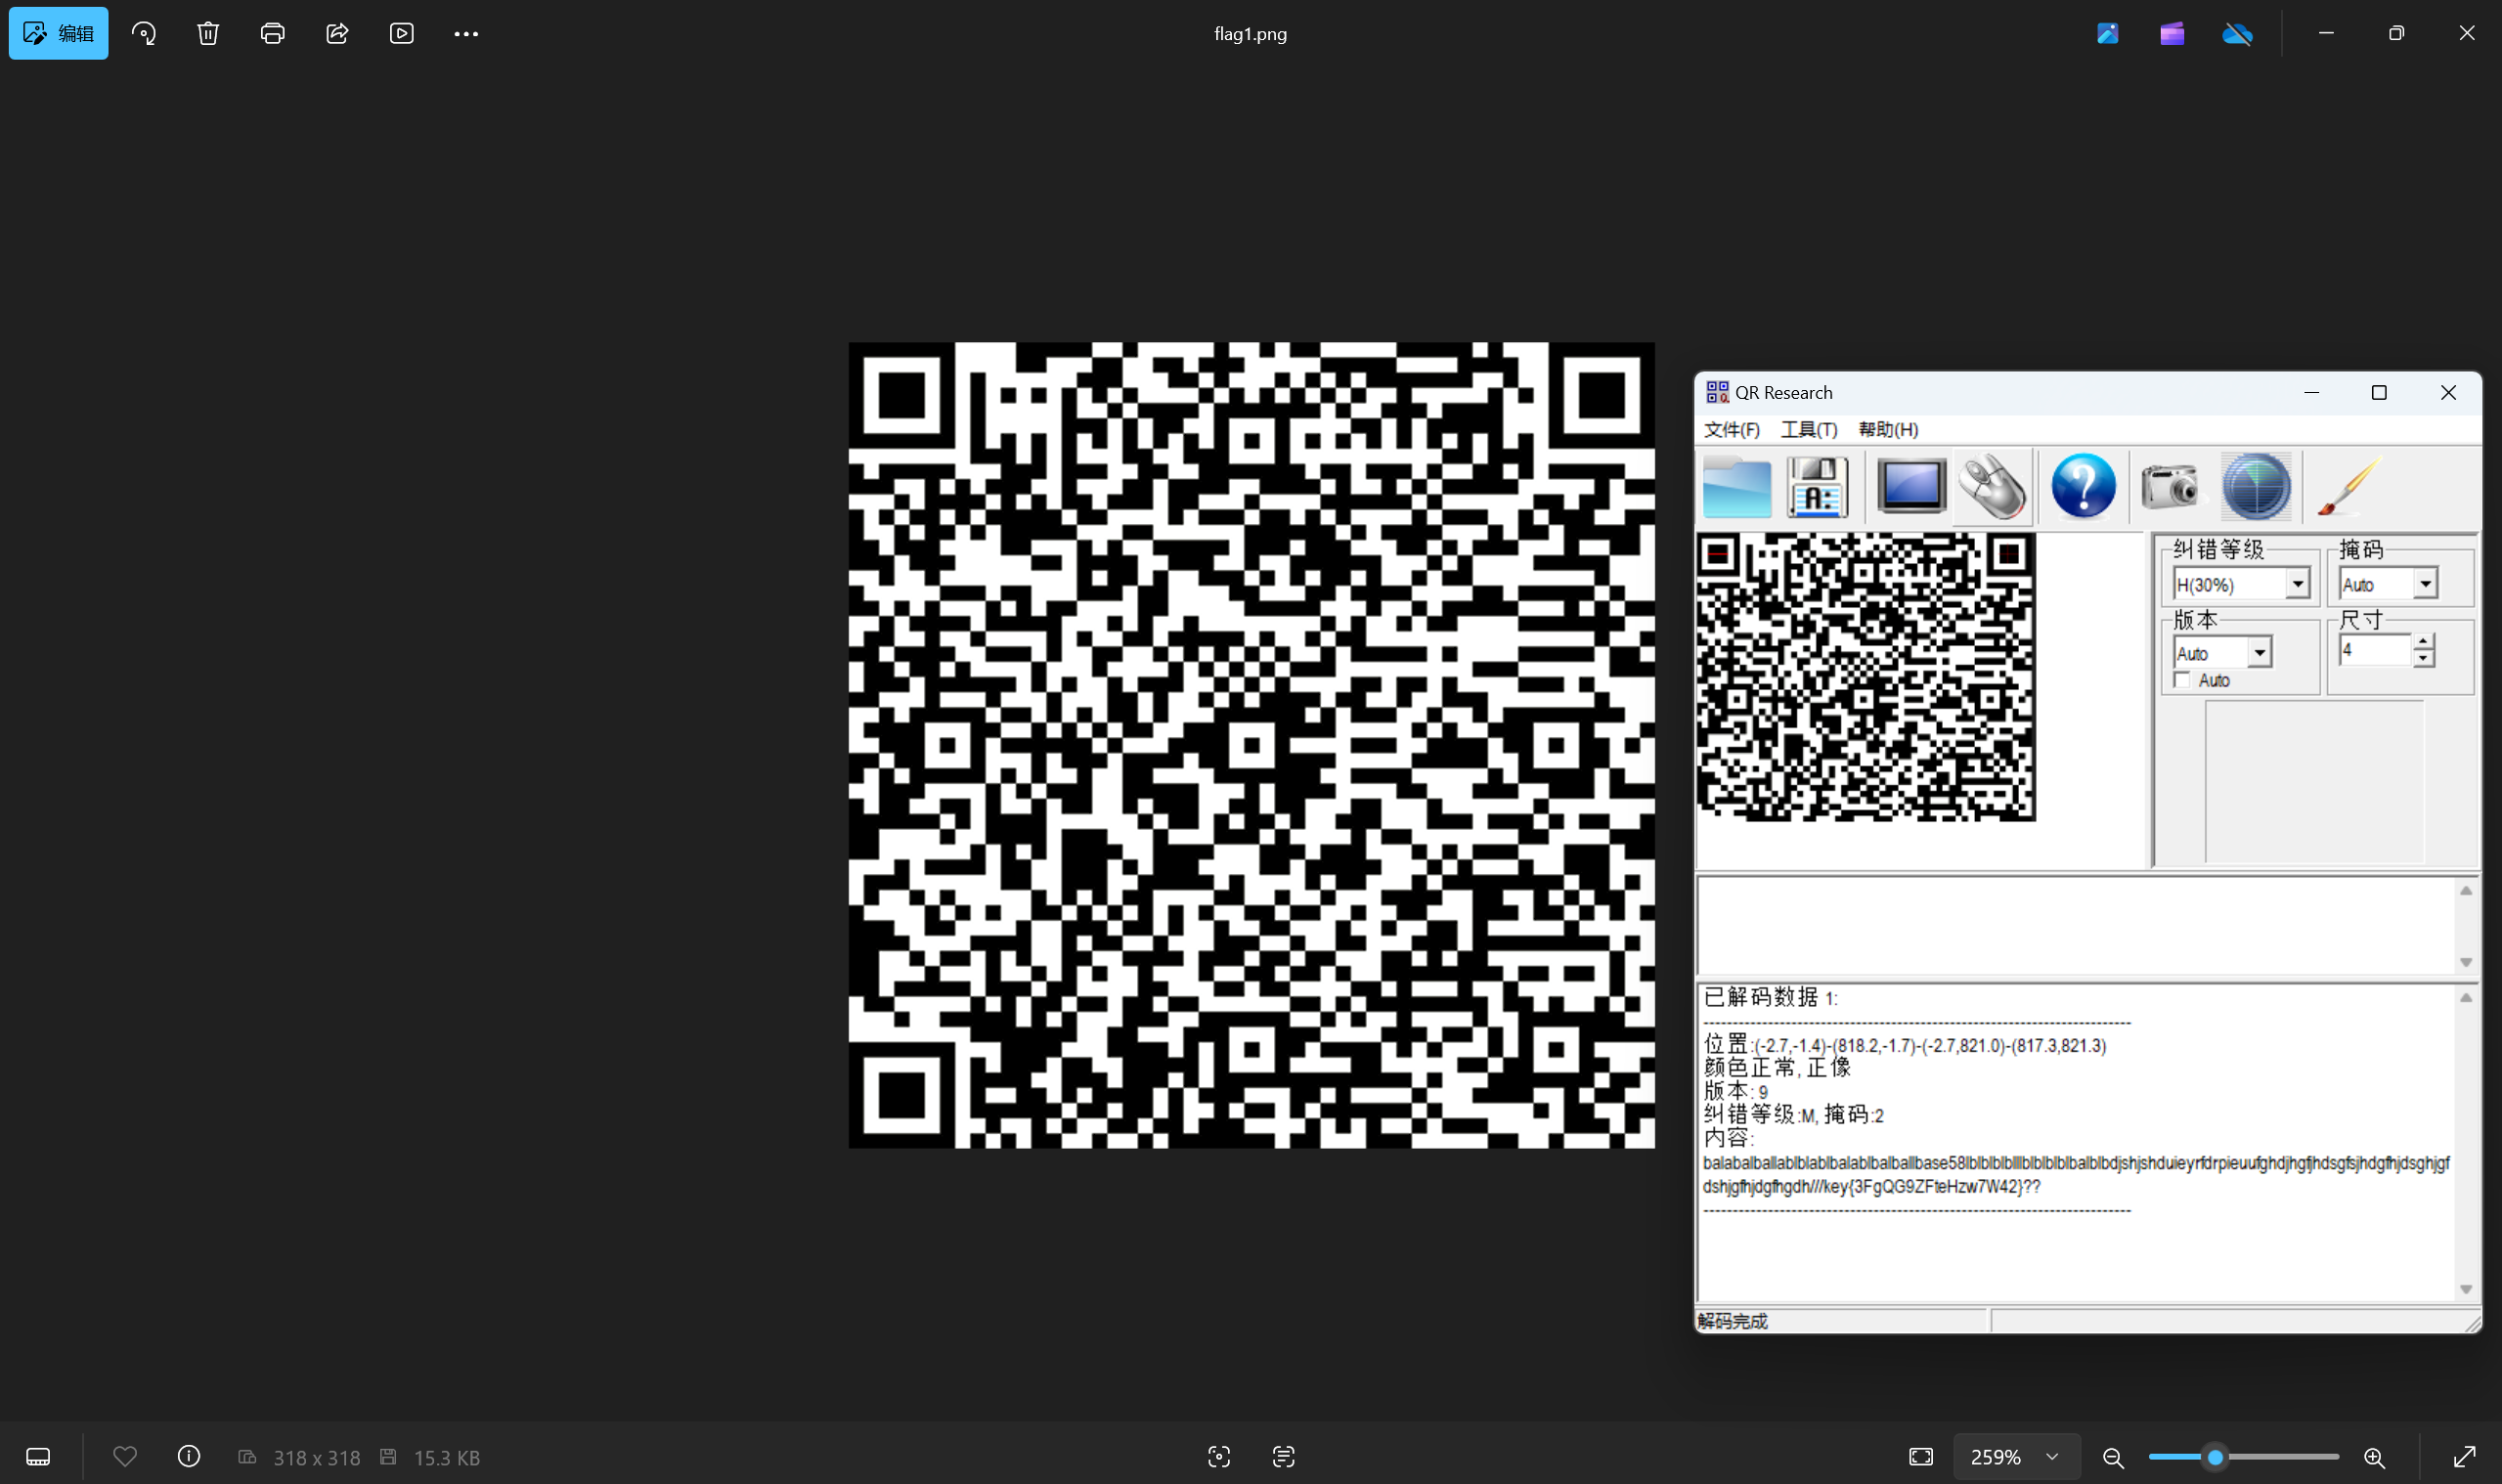Click the mouse selection icon
The height and width of the screenshot is (1484, 2502).
1992,487
